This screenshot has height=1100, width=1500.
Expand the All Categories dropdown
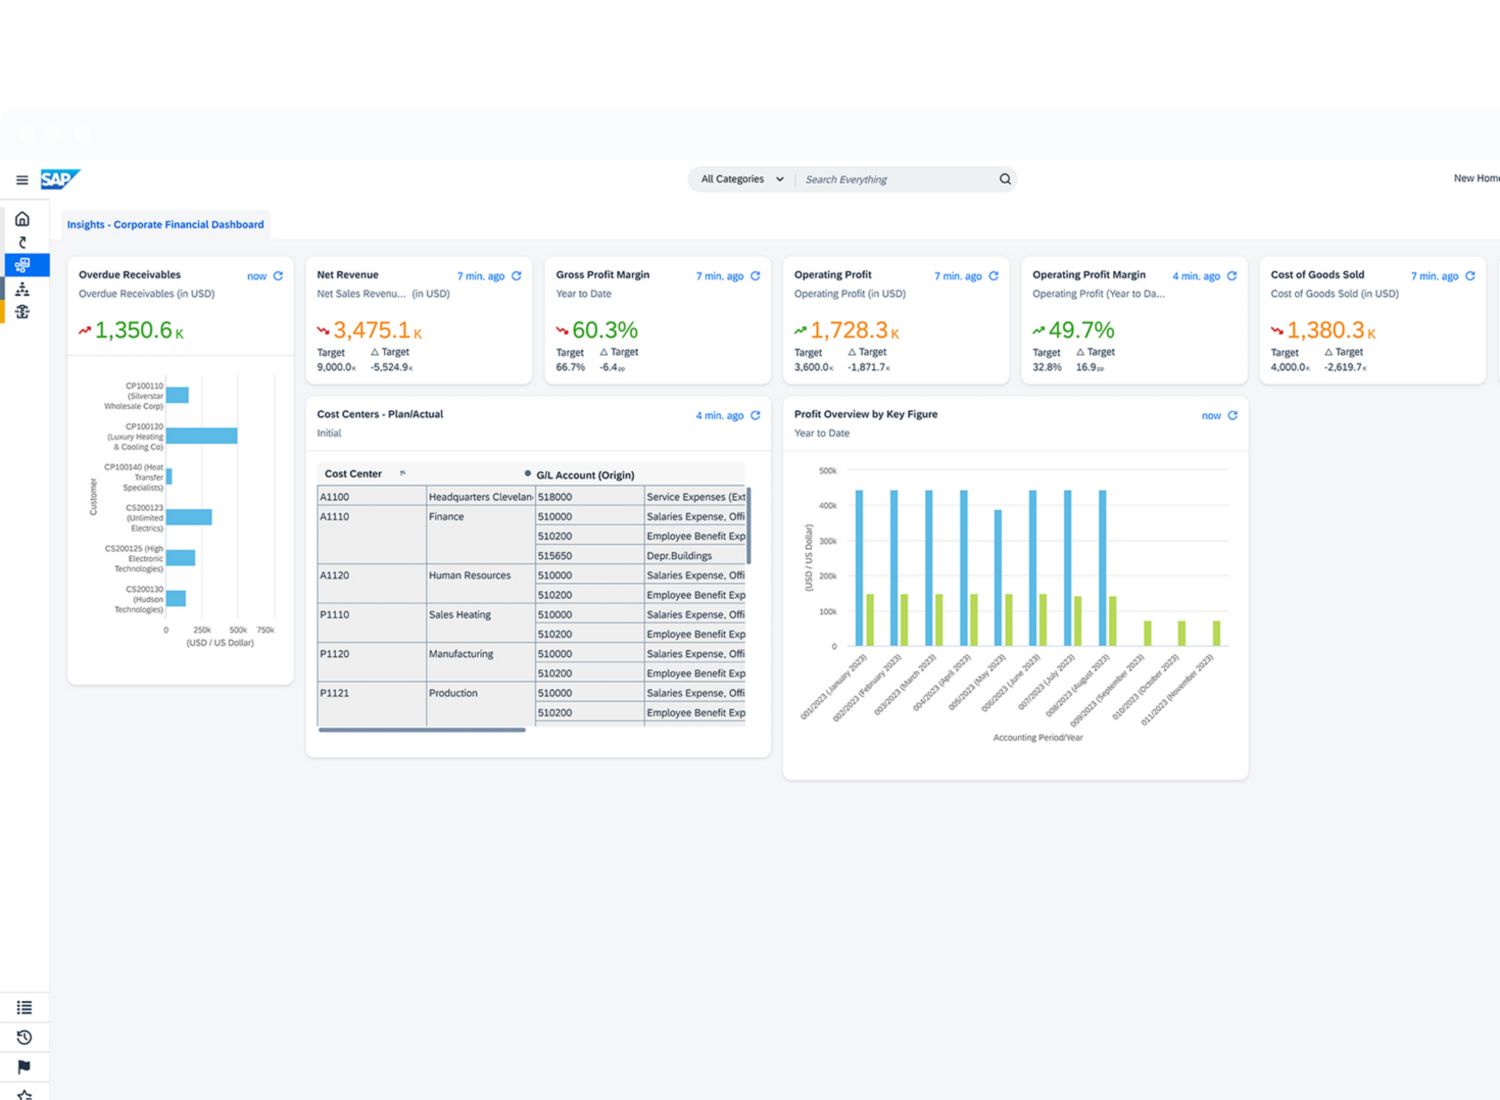tap(742, 179)
